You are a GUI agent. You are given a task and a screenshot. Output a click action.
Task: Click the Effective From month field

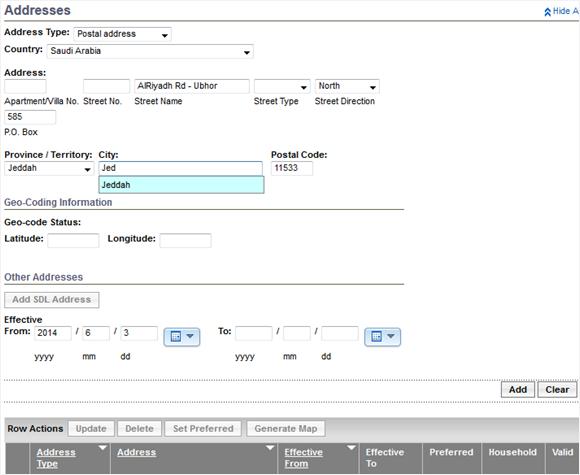(x=96, y=333)
